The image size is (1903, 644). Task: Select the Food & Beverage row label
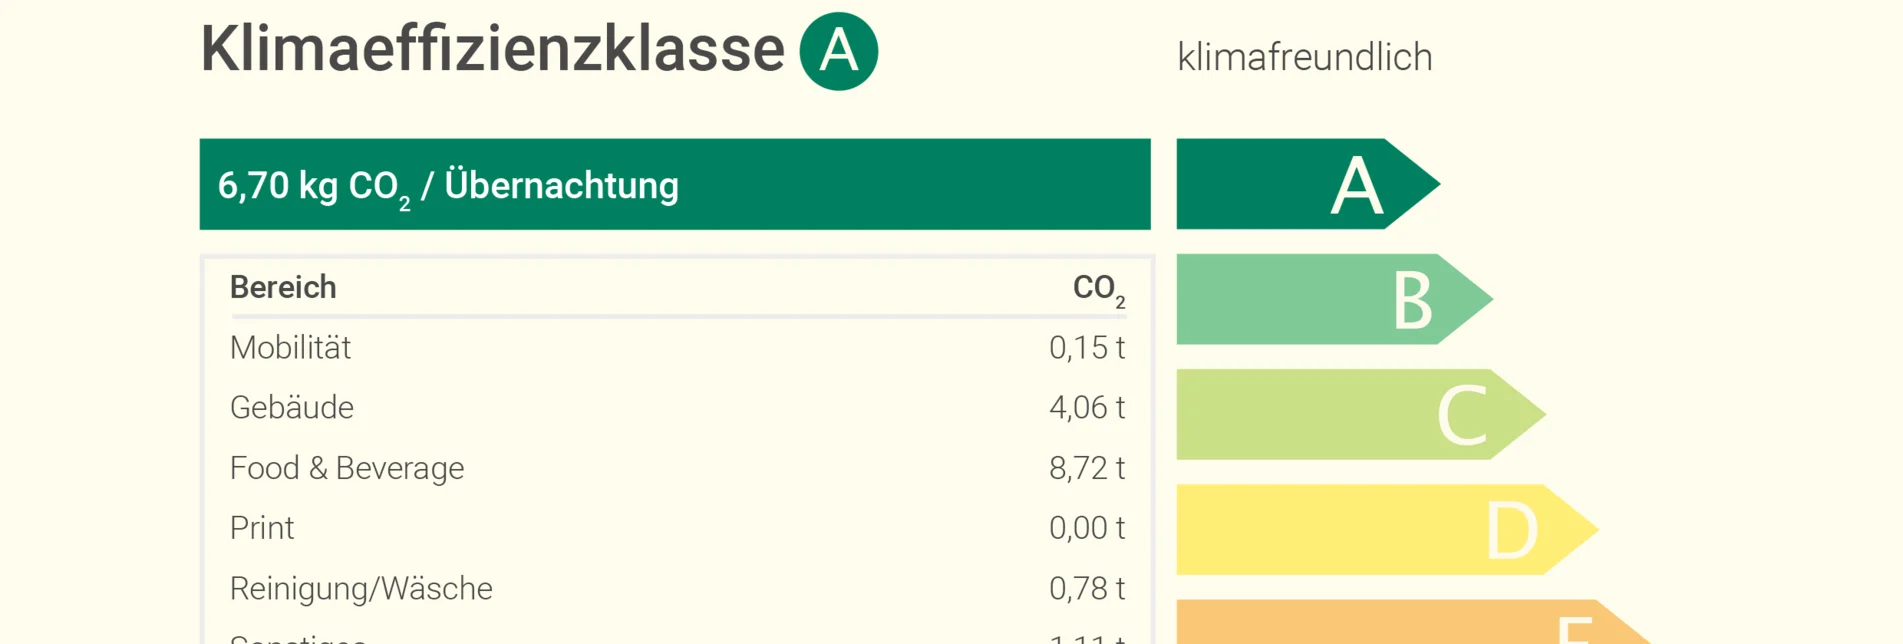(x=347, y=468)
